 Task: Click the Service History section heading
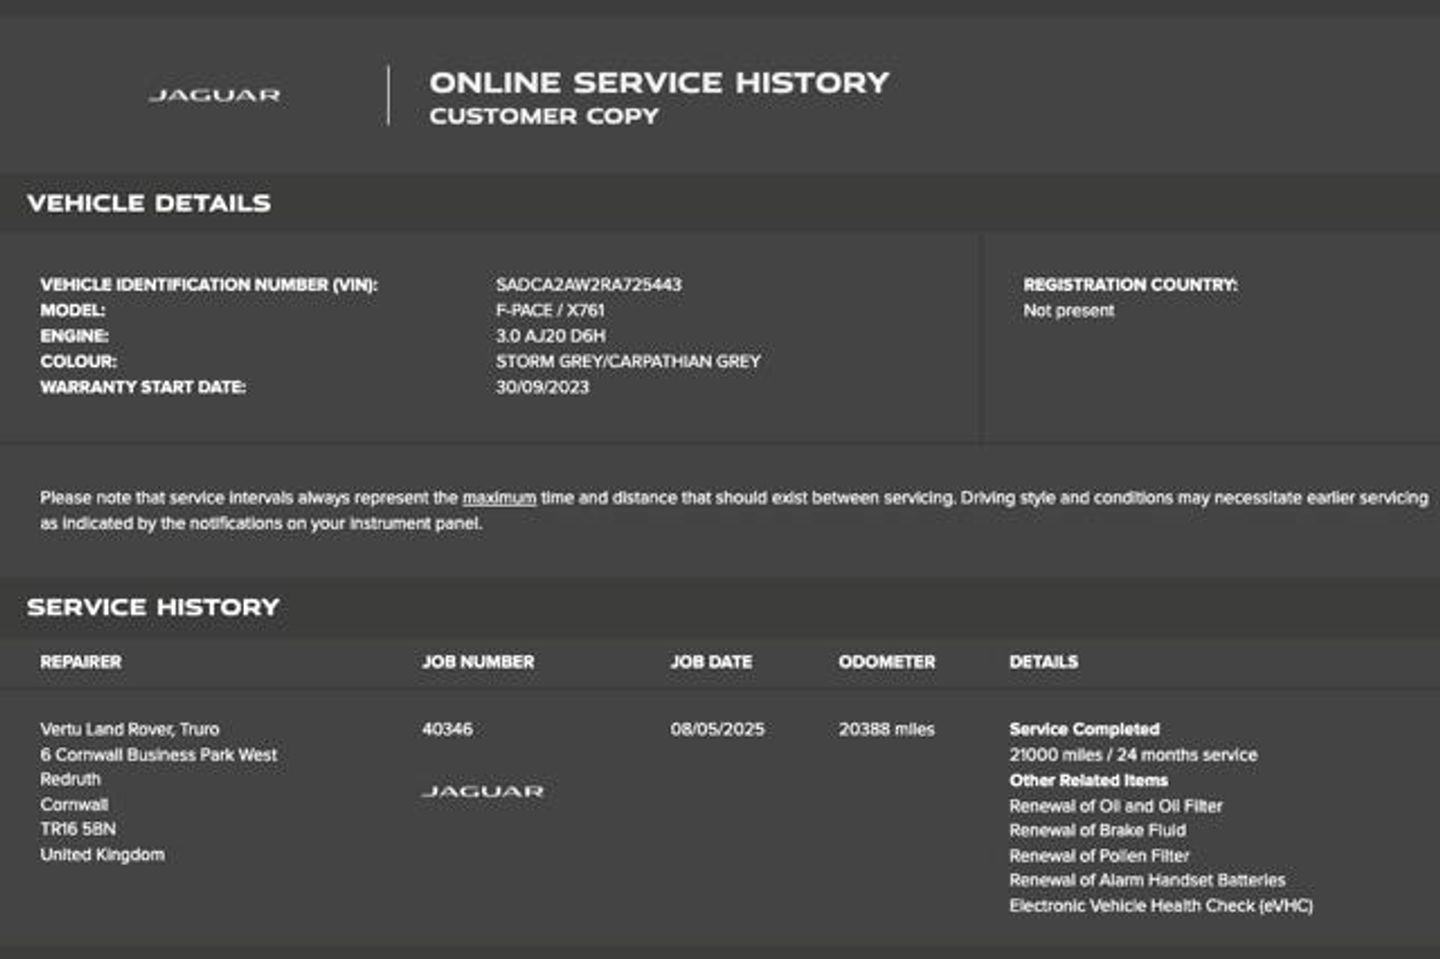(x=153, y=607)
